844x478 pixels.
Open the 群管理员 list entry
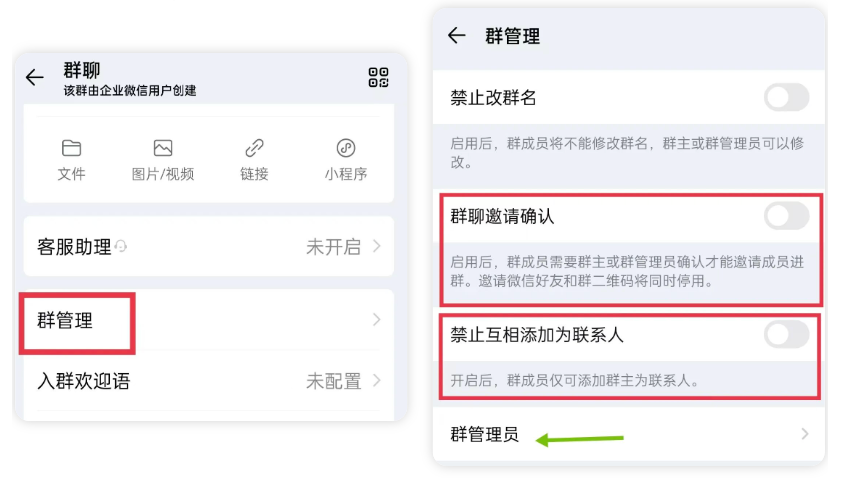point(485,434)
